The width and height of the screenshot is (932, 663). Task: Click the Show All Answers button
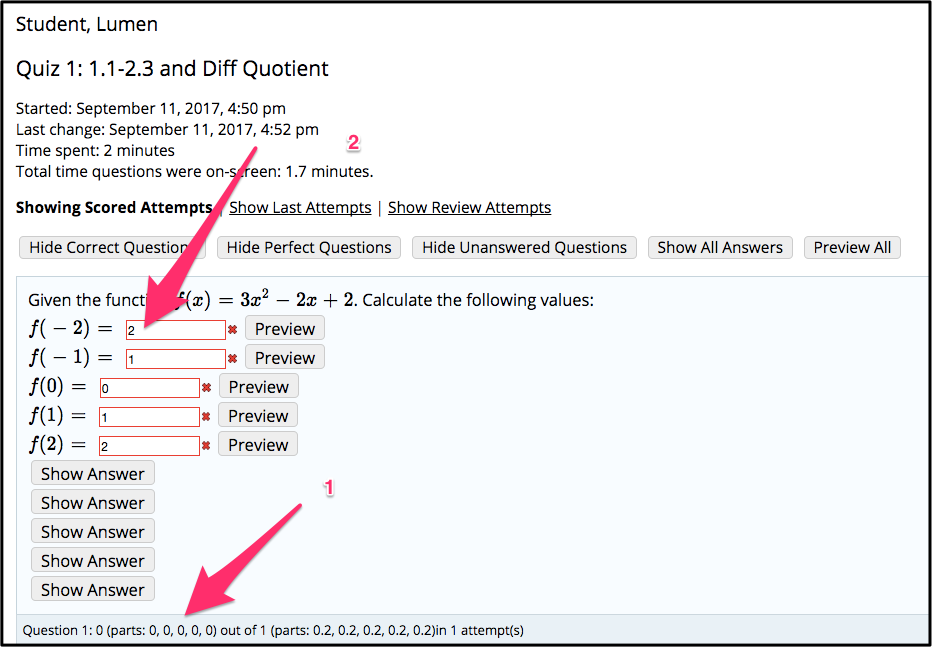[720, 247]
